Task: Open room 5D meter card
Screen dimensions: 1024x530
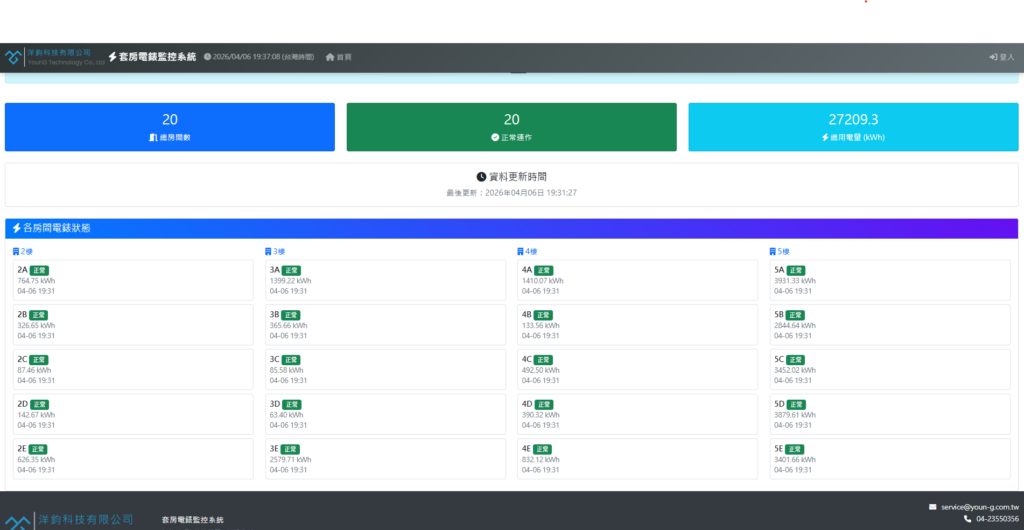Action: (890, 414)
